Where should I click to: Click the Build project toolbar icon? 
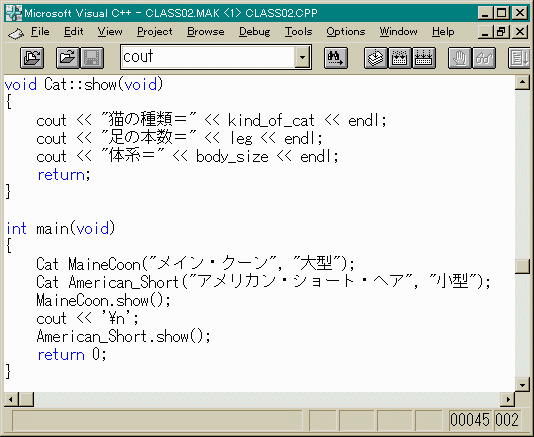400,58
